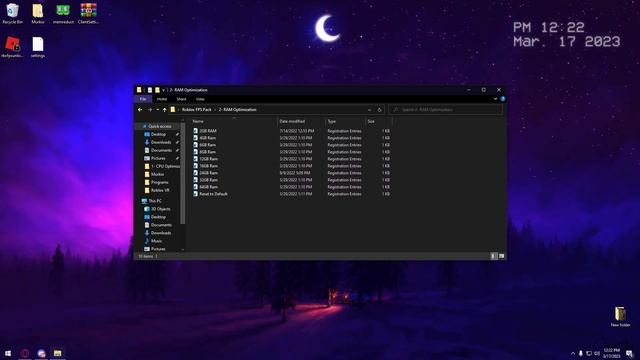
Task: Select the Reset to Default file icon
Action: (196, 194)
